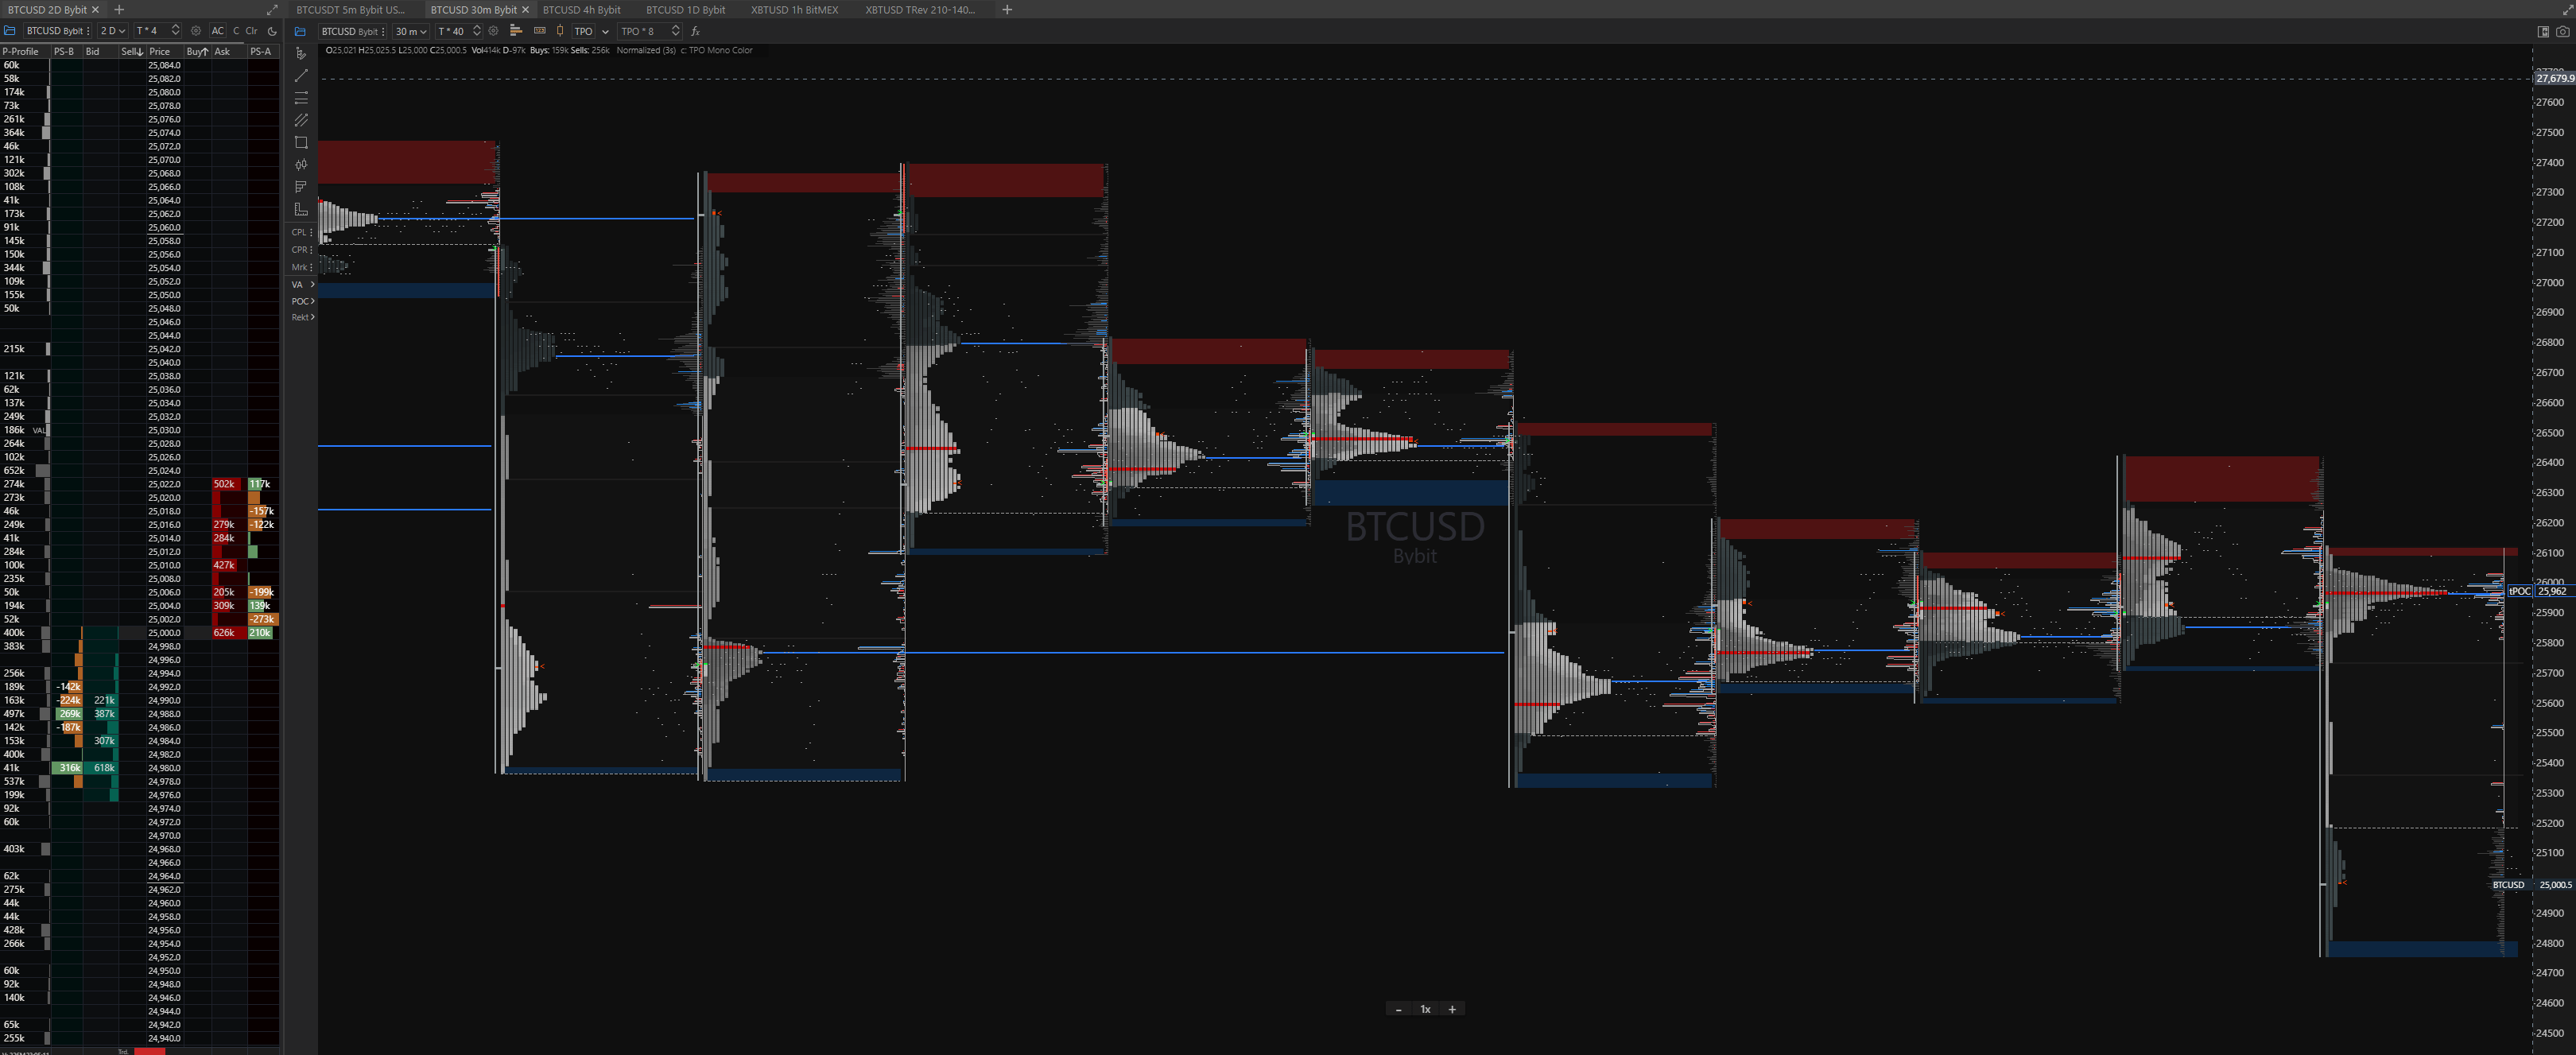Screen dimensions: 2576x1055
Task: Open the 2 D timeframe dropdown
Action: pos(112,31)
